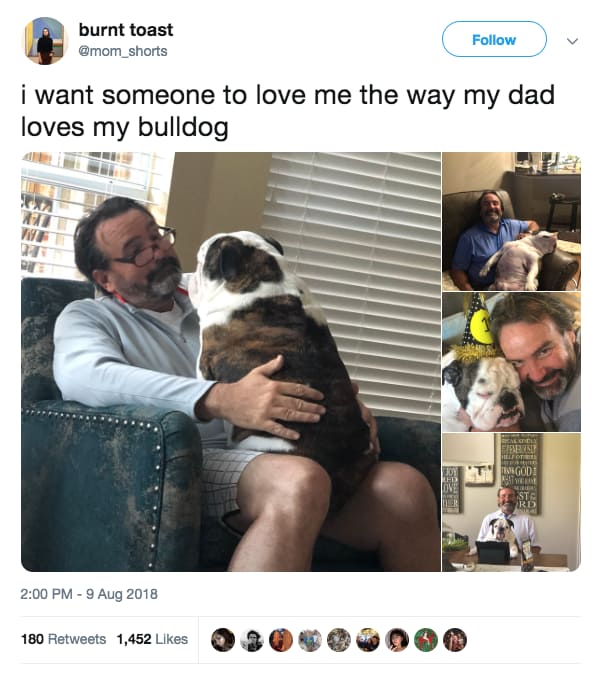View the 180 Retweets list
Screen dimensions: 597x674
click(x=64, y=639)
